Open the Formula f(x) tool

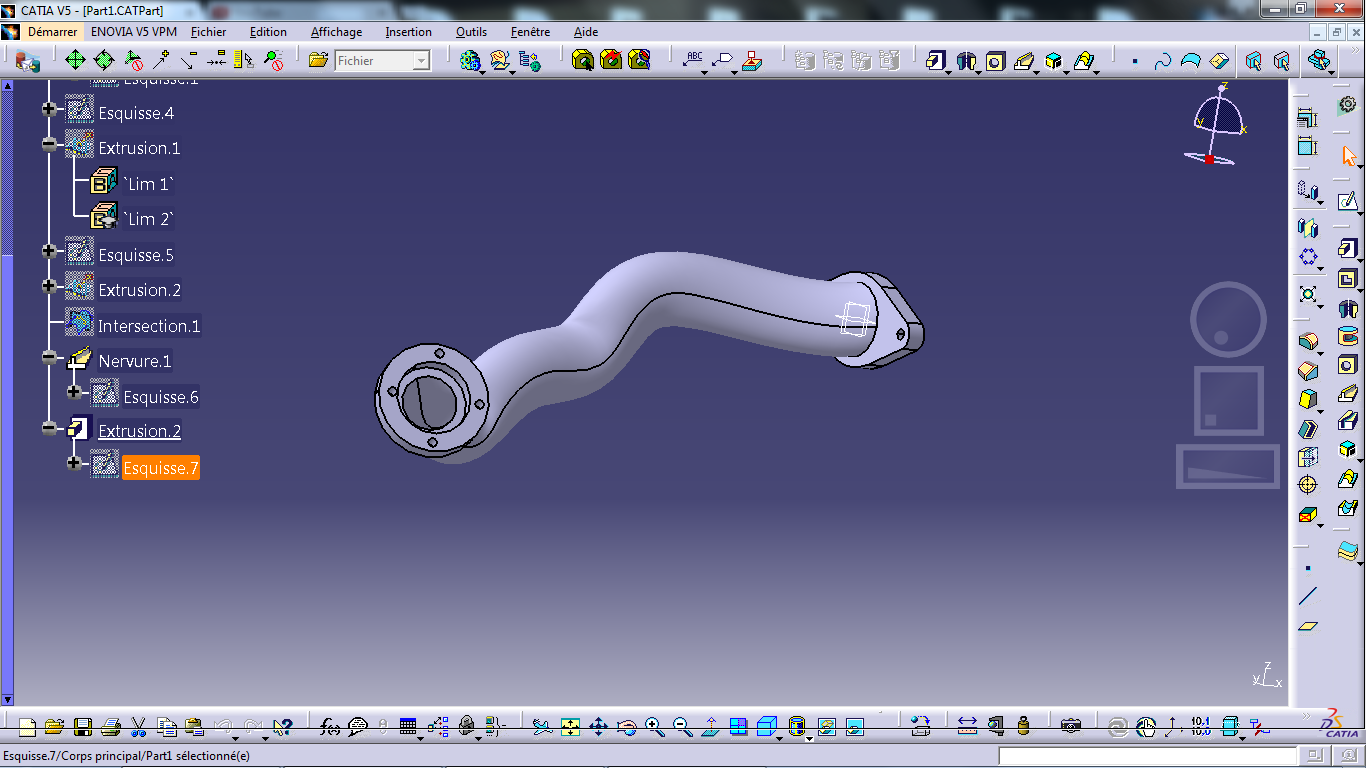(330, 727)
